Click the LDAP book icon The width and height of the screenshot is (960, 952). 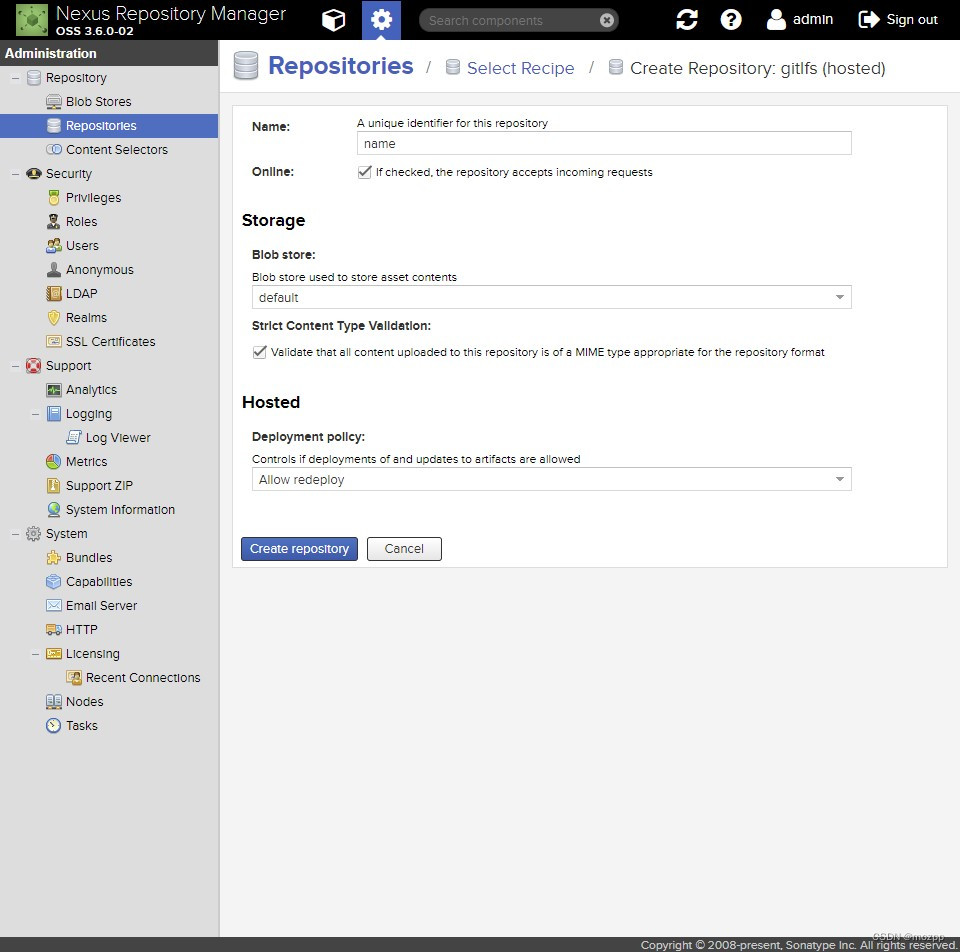54,293
